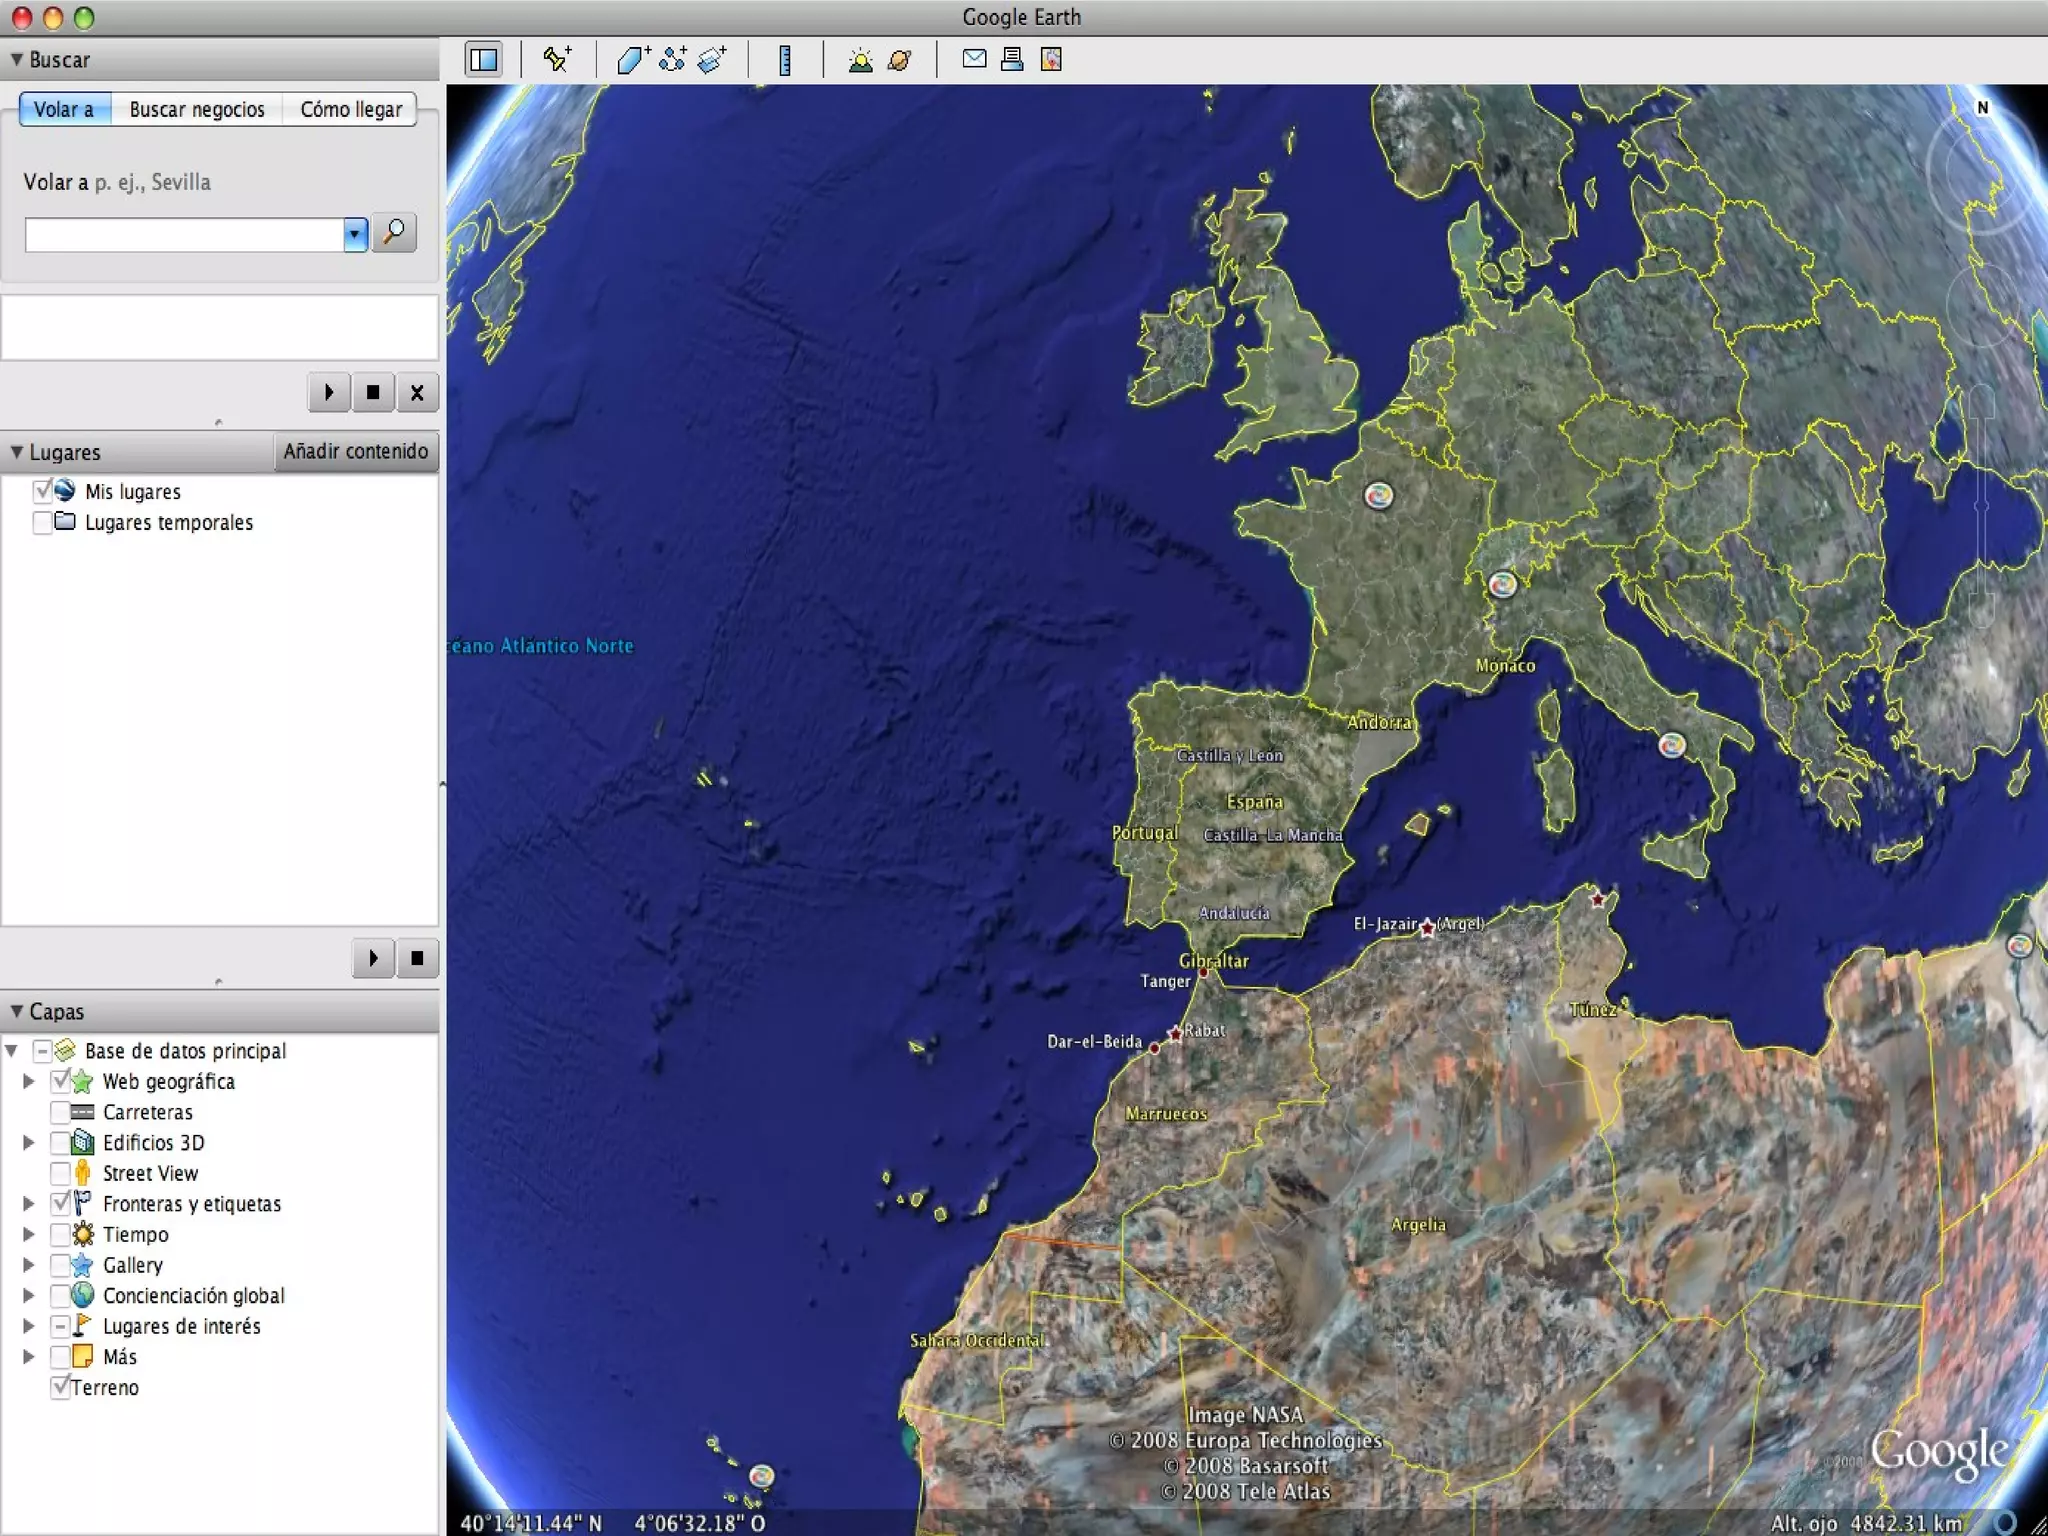This screenshot has height=1536, width=2048.
Task: Open the ruler measurement tool
Action: (x=785, y=60)
